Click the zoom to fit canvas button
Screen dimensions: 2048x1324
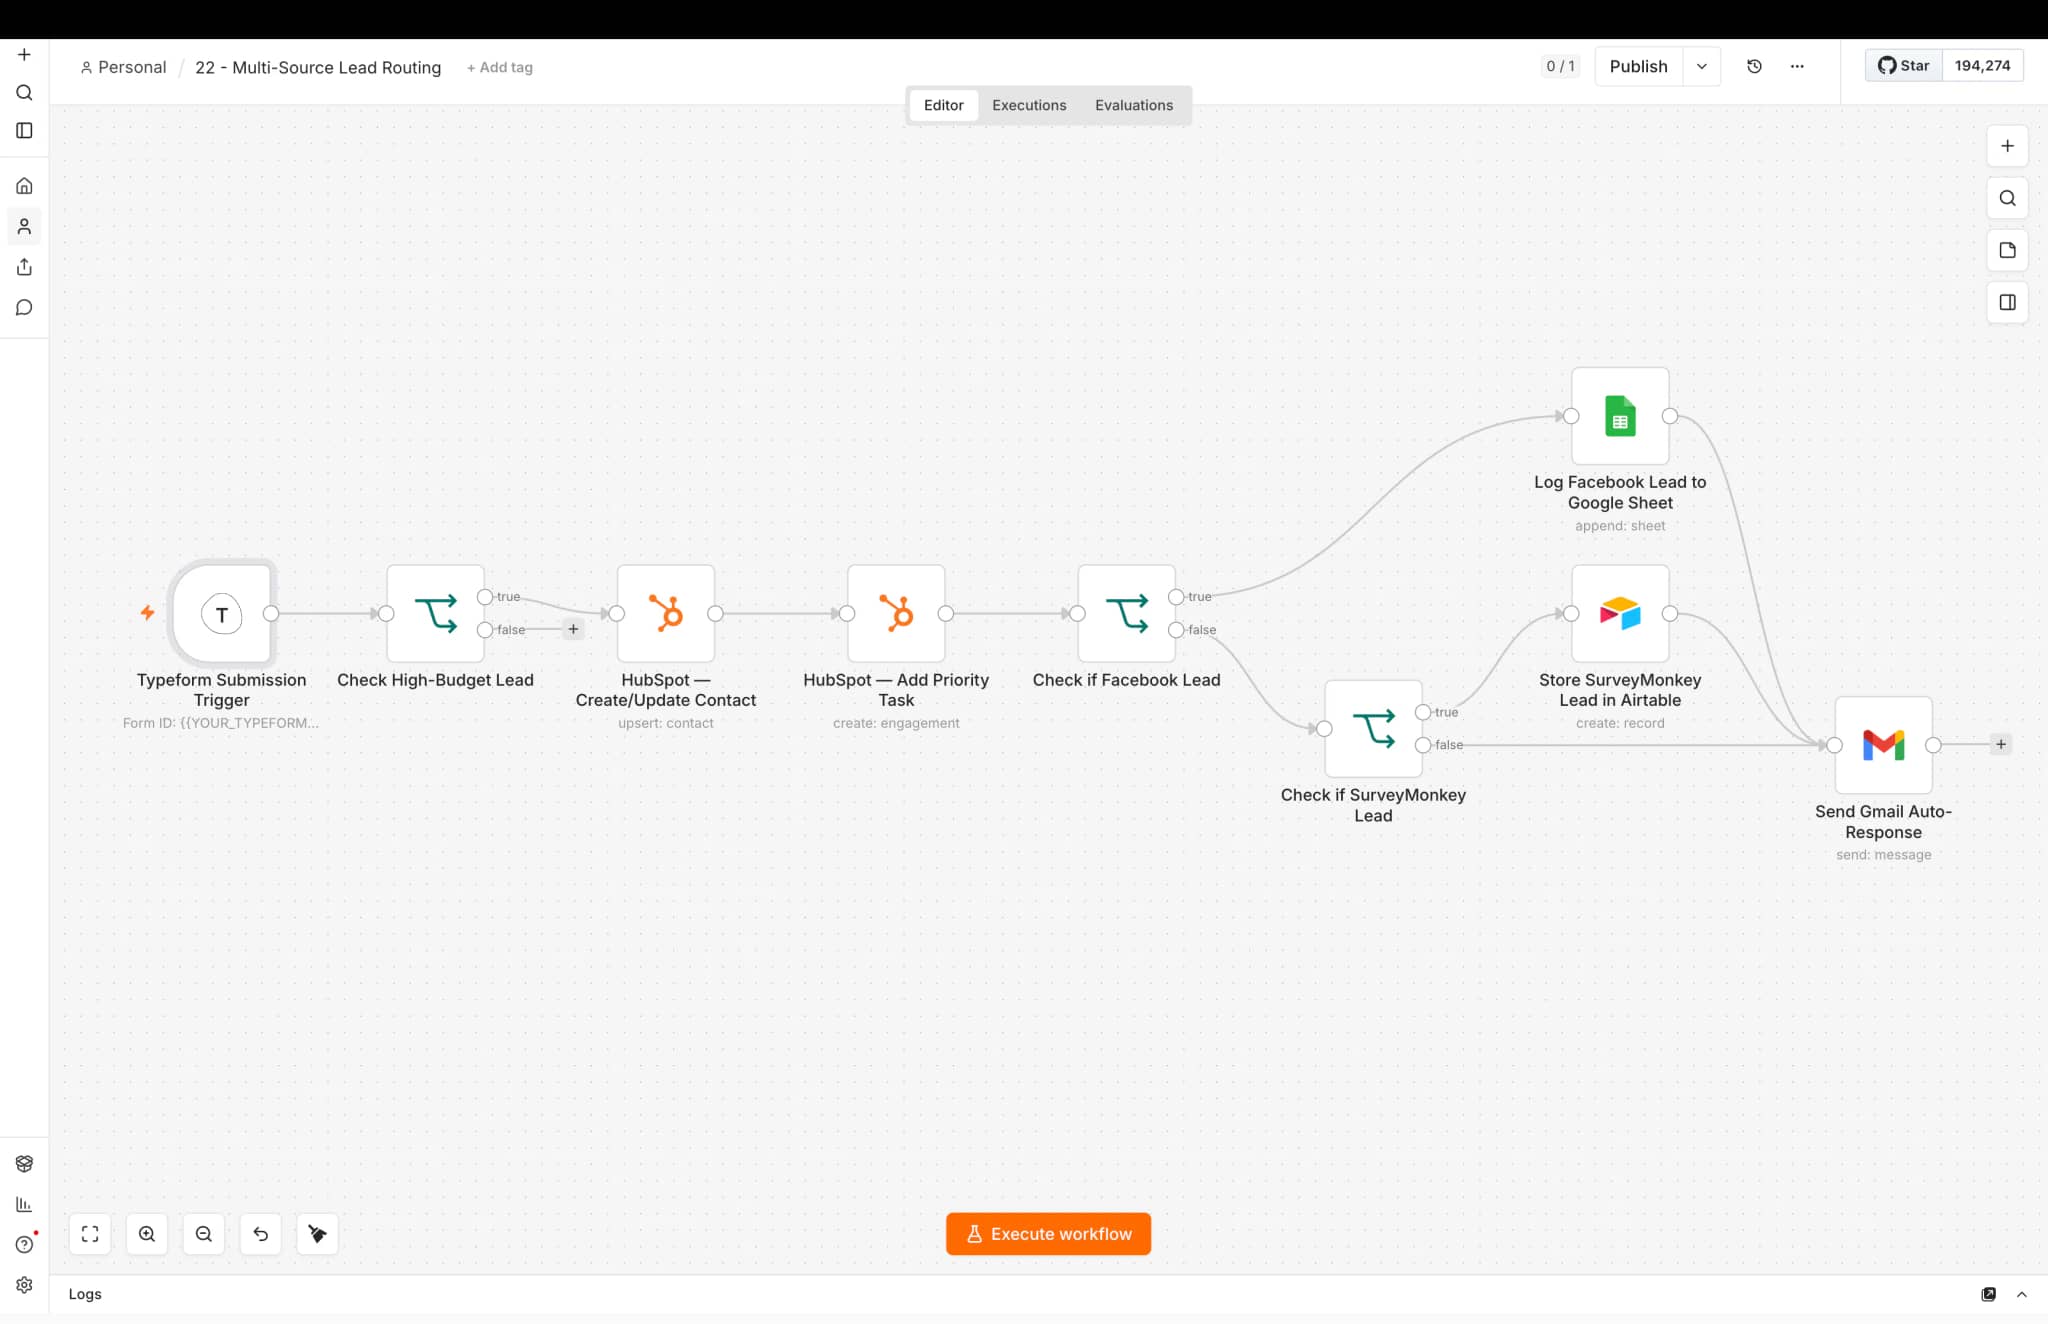pyautogui.click(x=90, y=1234)
